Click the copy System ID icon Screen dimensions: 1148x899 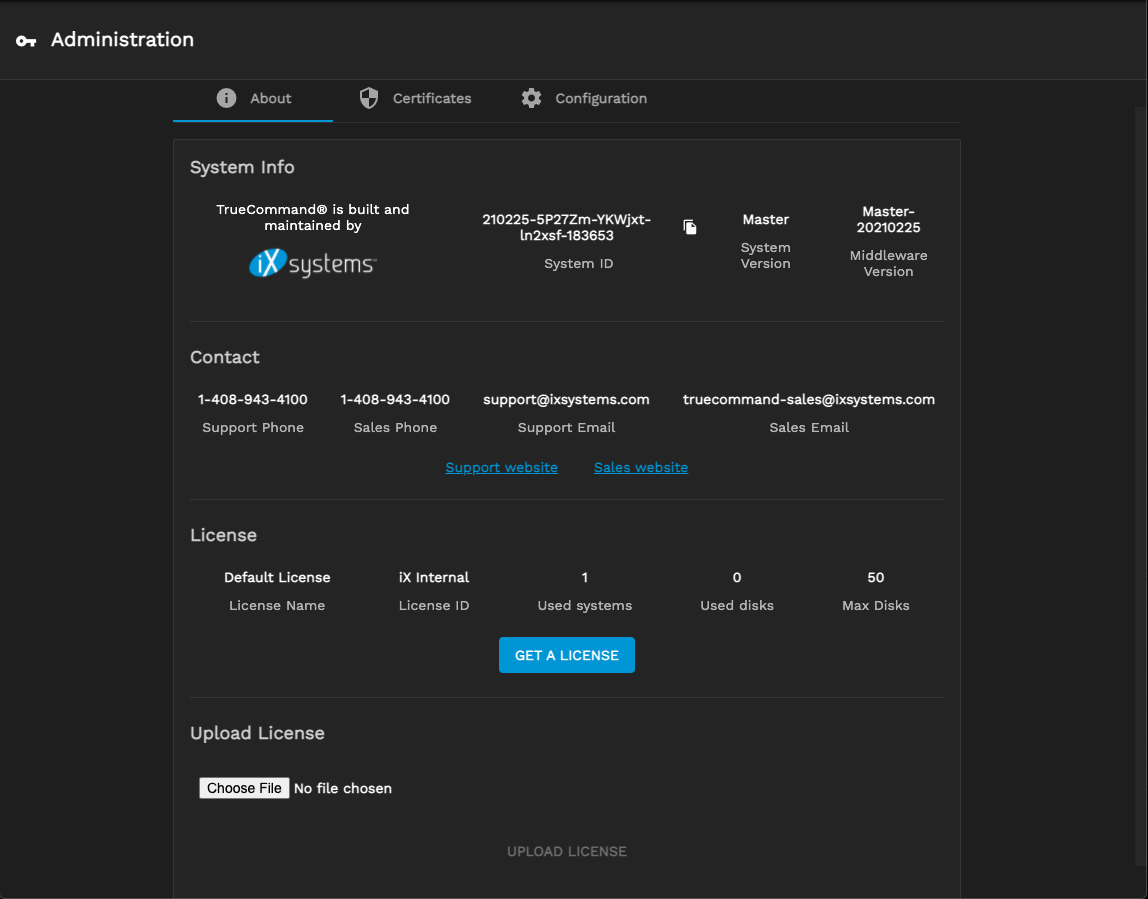click(690, 227)
